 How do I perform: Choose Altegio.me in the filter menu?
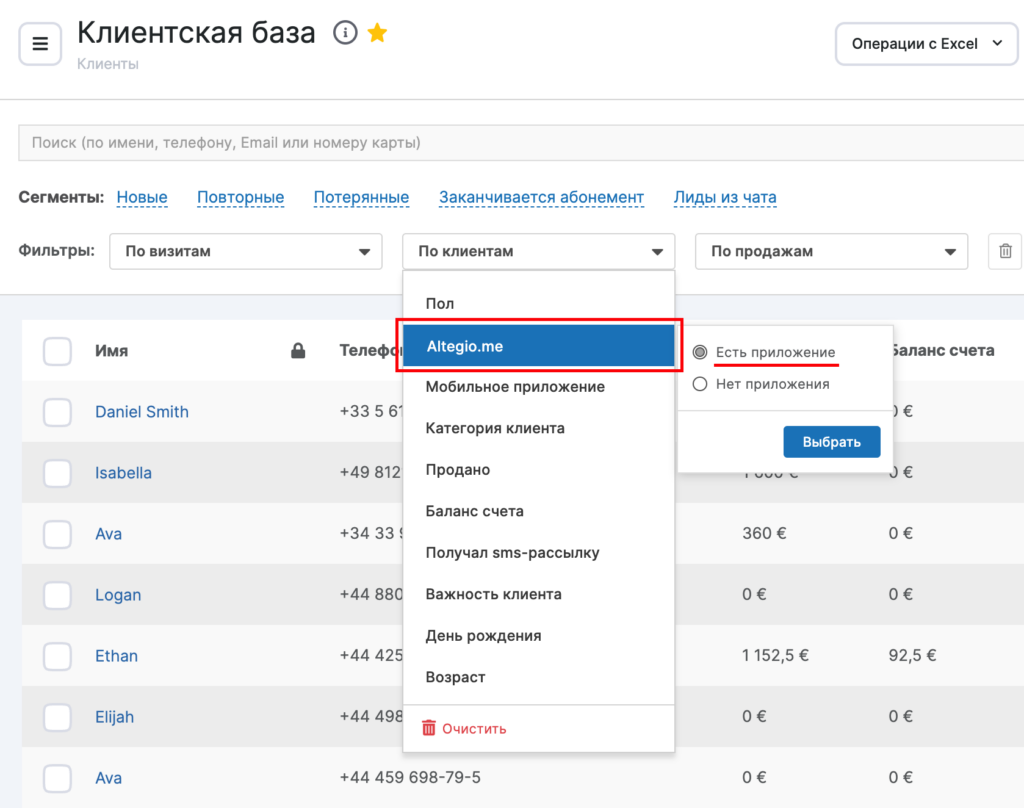(538, 347)
